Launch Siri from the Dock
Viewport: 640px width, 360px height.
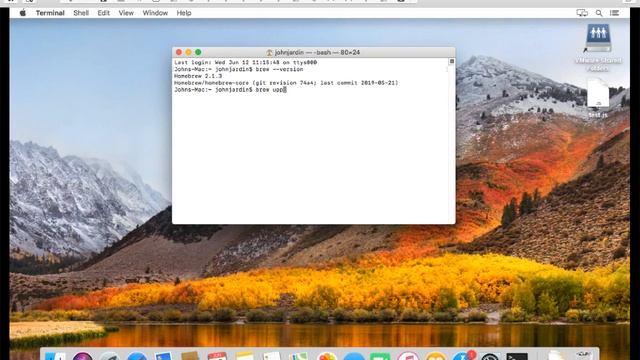[x=82, y=356]
